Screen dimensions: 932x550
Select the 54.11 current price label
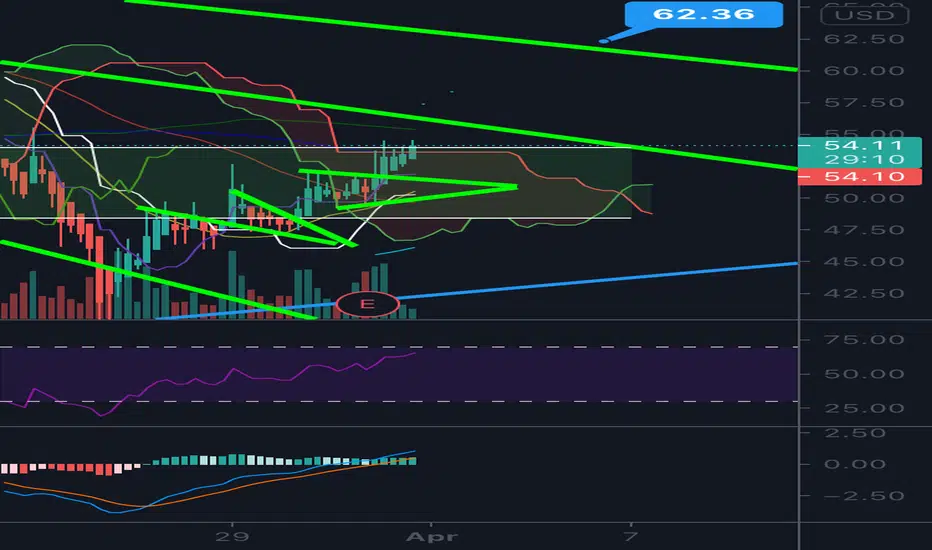click(x=864, y=145)
